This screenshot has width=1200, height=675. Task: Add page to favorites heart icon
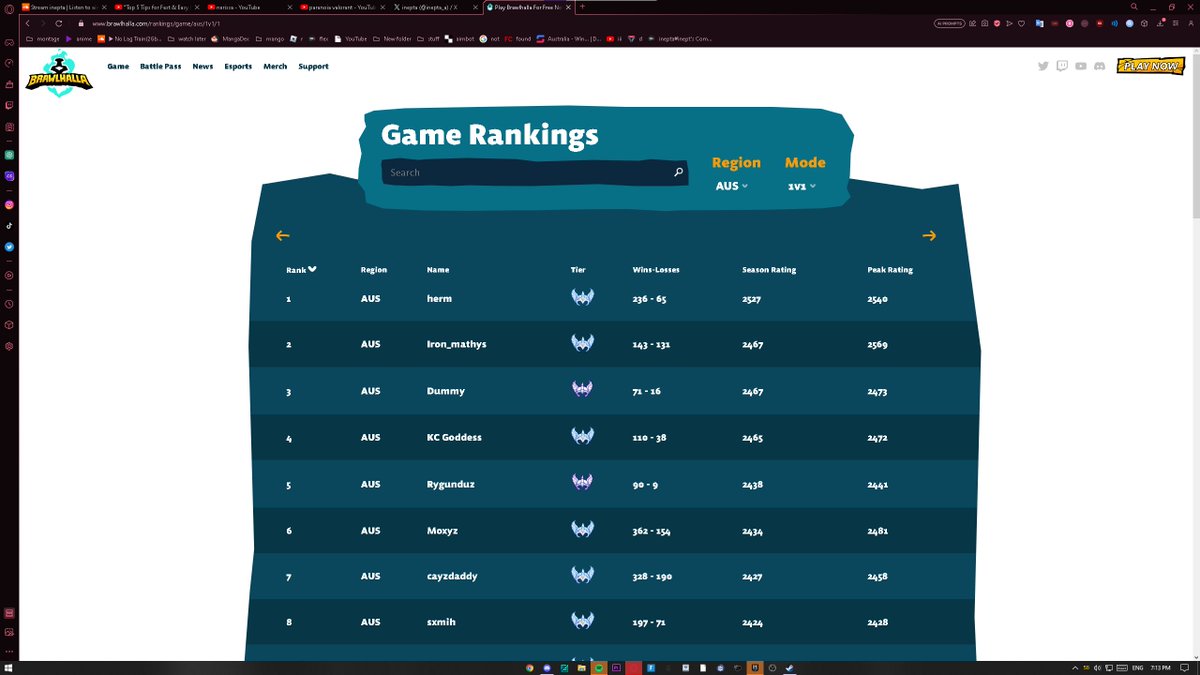click(1021, 23)
